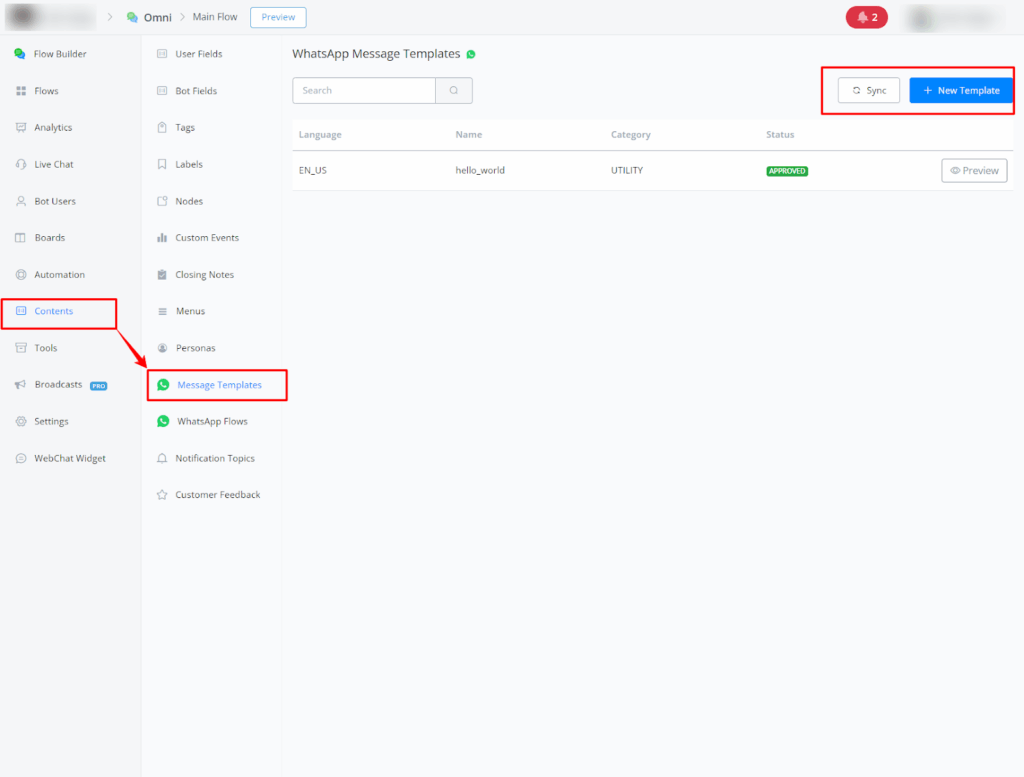Image resolution: width=1024 pixels, height=777 pixels.
Task: Open the Tags contents section
Action: [185, 128]
